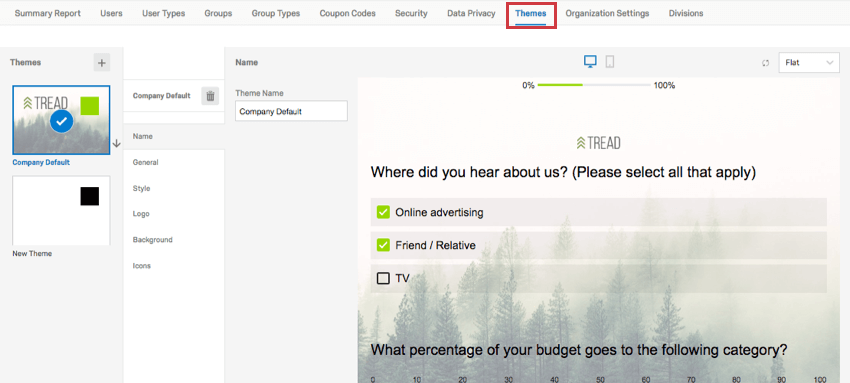The width and height of the screenshot is (850, 383).
Task: Click the budget percentage question text
Action: click(x=579, y=350)
